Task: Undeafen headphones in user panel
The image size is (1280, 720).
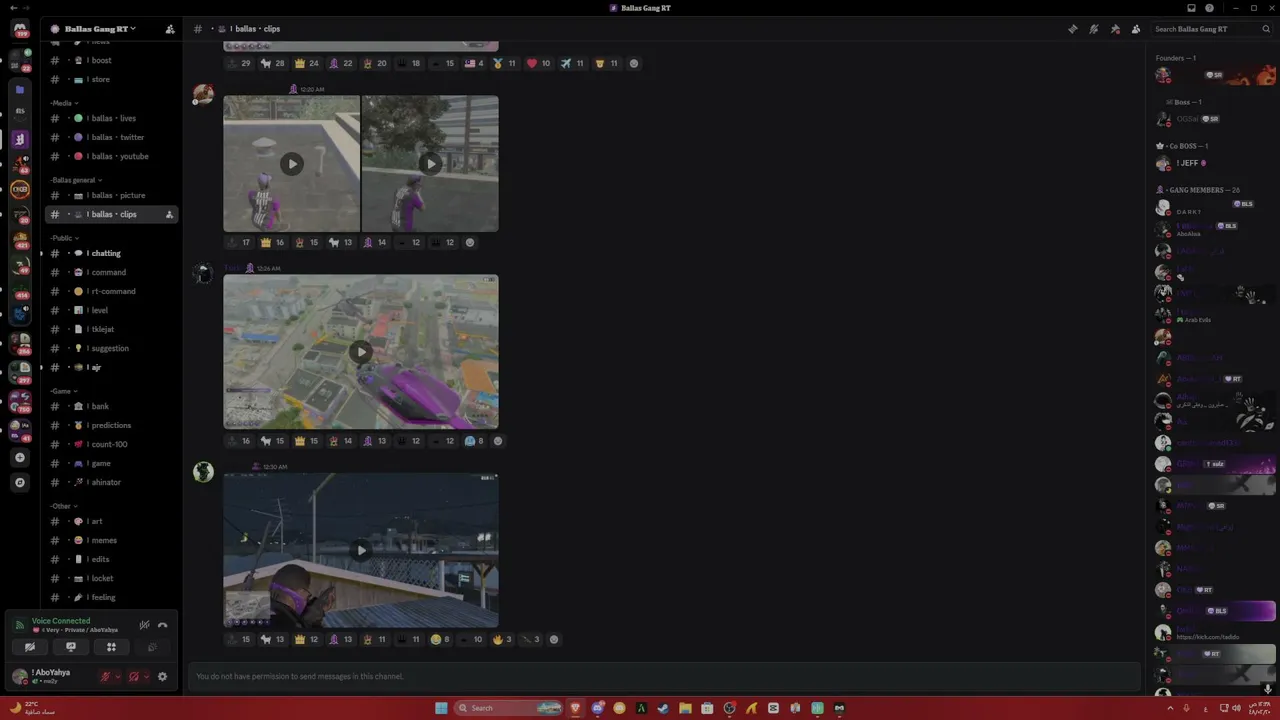Action: pos(133,677)
